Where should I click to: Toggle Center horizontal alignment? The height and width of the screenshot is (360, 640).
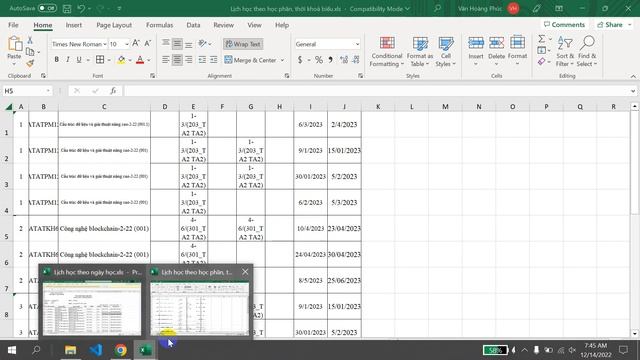click(x=177, y=60)
